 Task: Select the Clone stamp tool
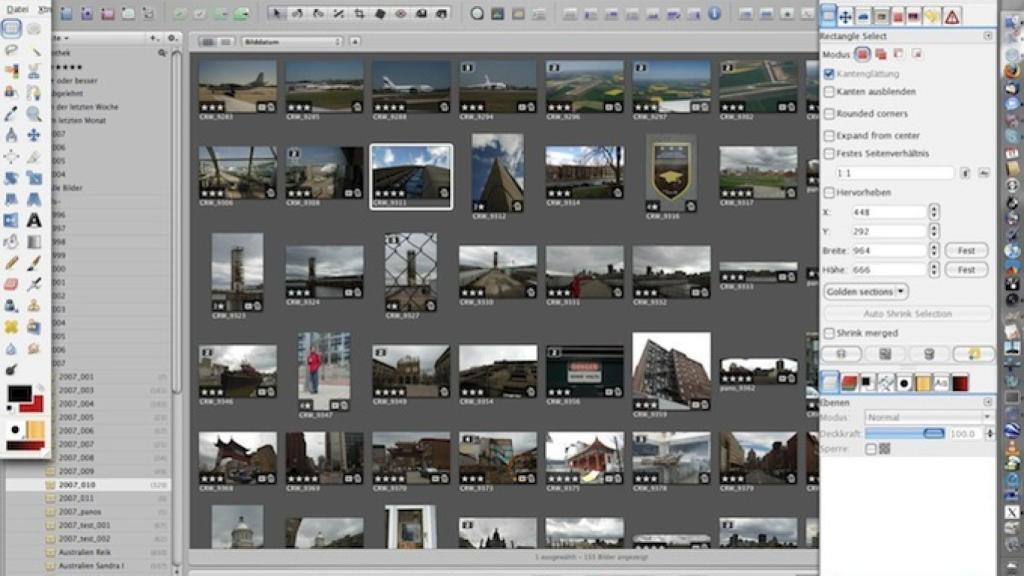32,306
